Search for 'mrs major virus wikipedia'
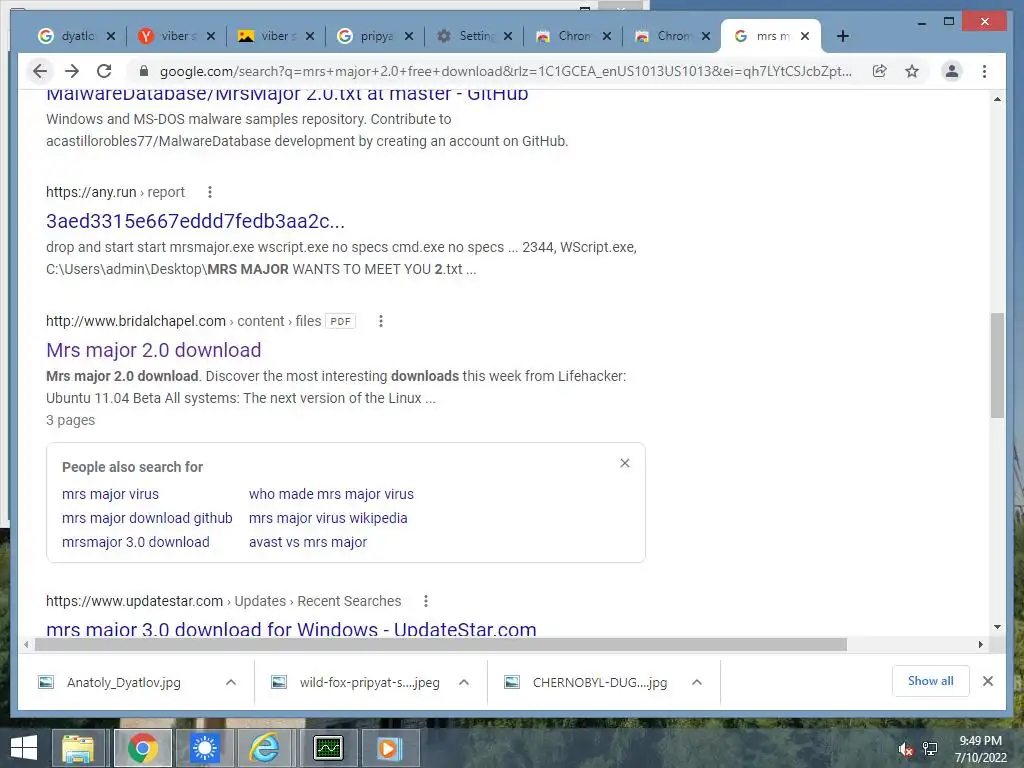The height and width of the screenshot is (768, 1024). point(328,518)
